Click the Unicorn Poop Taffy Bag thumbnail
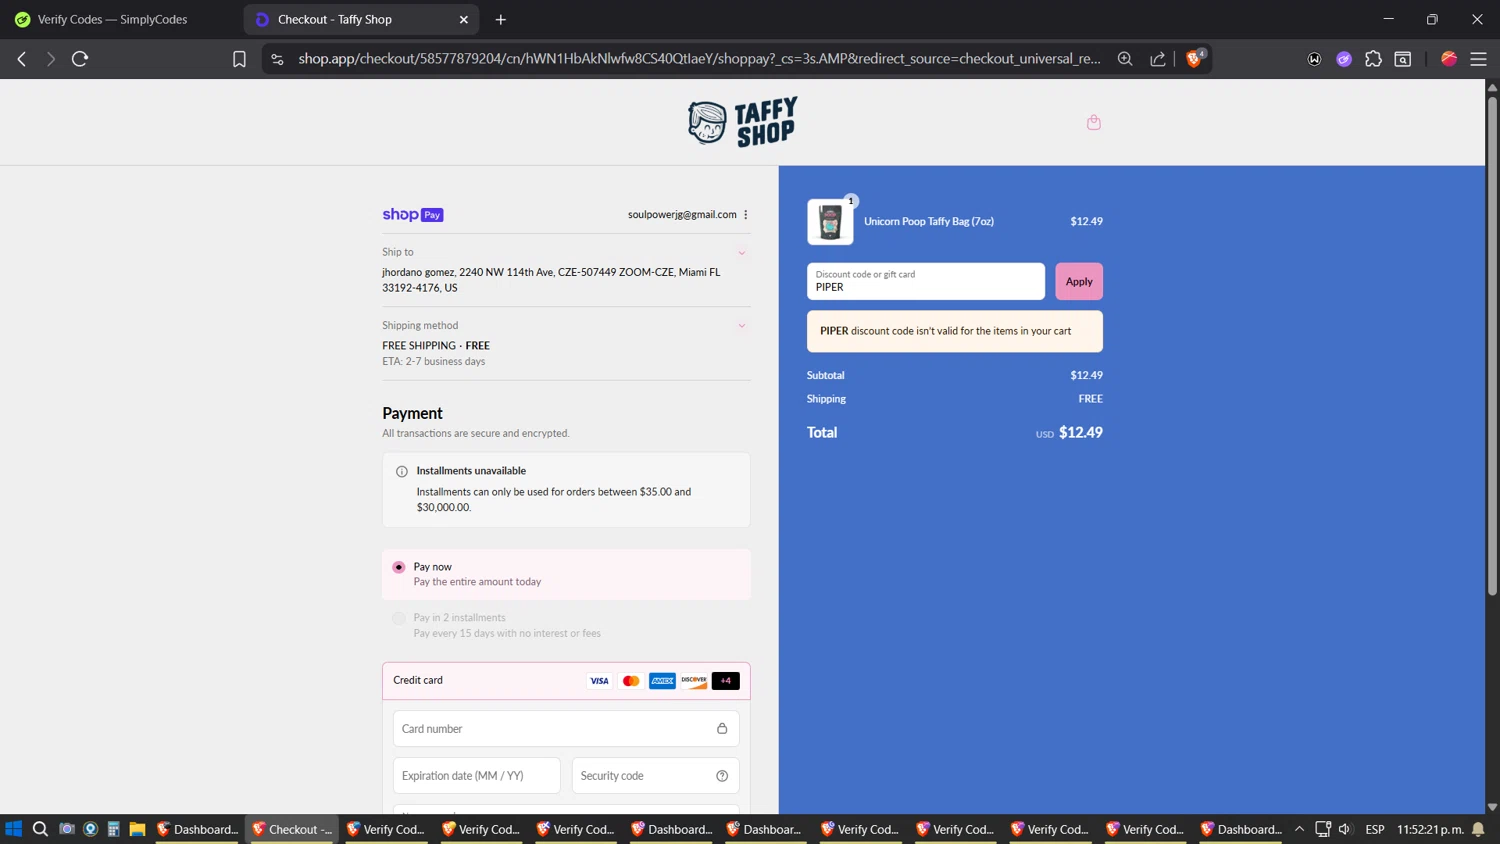The image size is (1500, 844). [x=830, y=222]
